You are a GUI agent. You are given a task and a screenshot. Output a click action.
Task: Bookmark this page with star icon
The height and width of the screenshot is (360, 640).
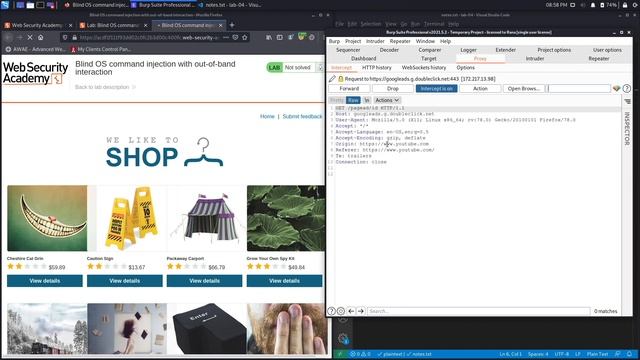click(x=244, y=37)
